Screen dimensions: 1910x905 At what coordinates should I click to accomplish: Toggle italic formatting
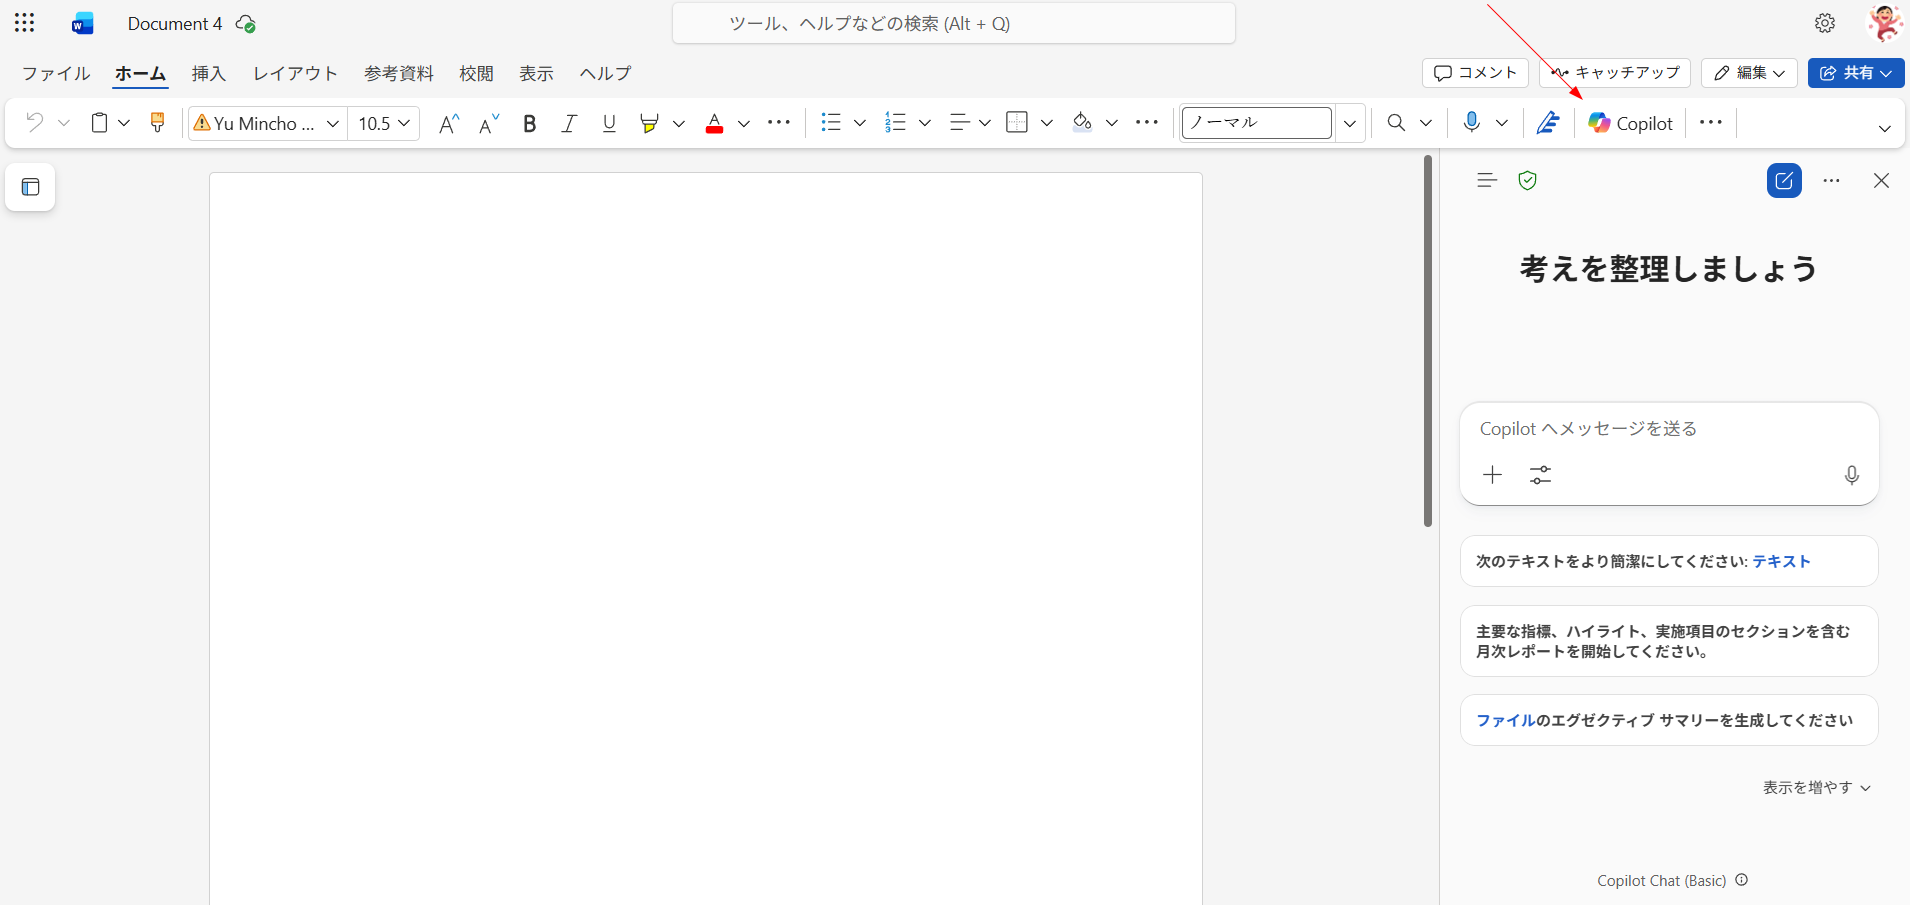click(x=569, y=123)
